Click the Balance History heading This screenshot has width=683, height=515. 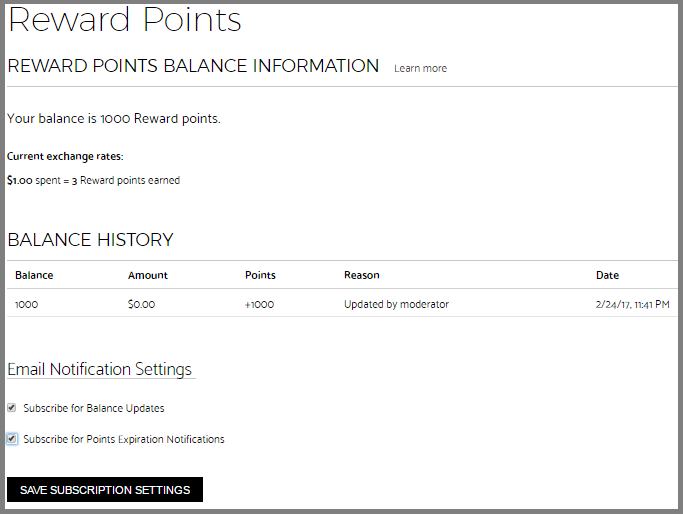coord(91,240)
